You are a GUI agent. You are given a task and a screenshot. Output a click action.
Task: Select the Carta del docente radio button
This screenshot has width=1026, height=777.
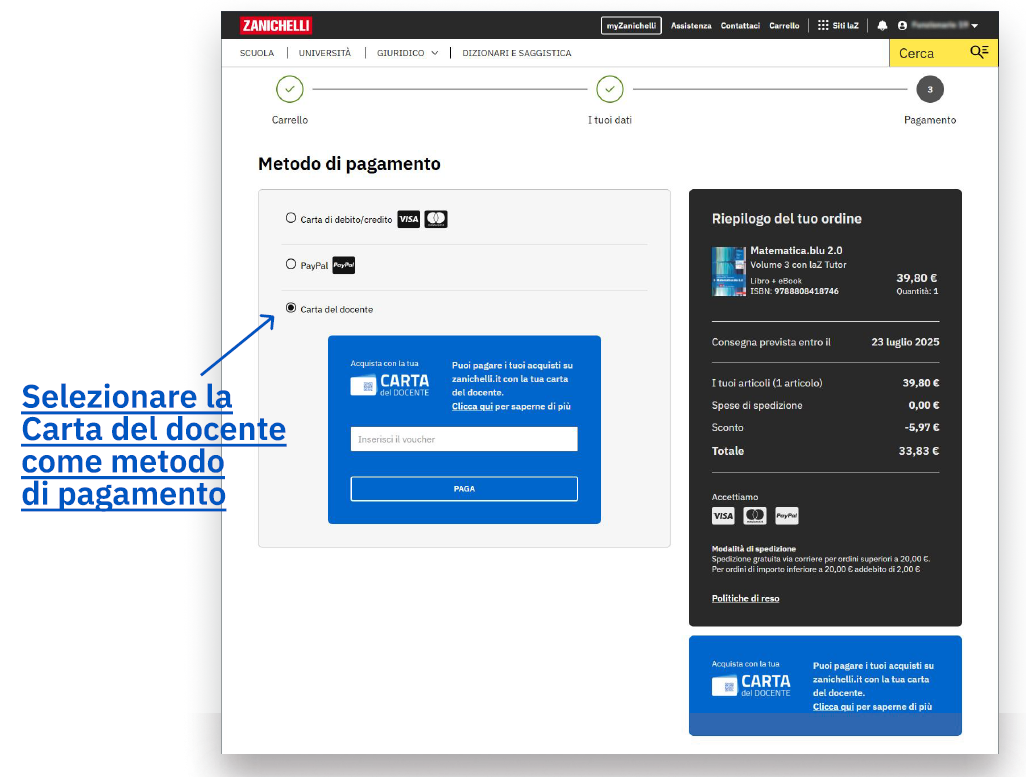(291, 308)
